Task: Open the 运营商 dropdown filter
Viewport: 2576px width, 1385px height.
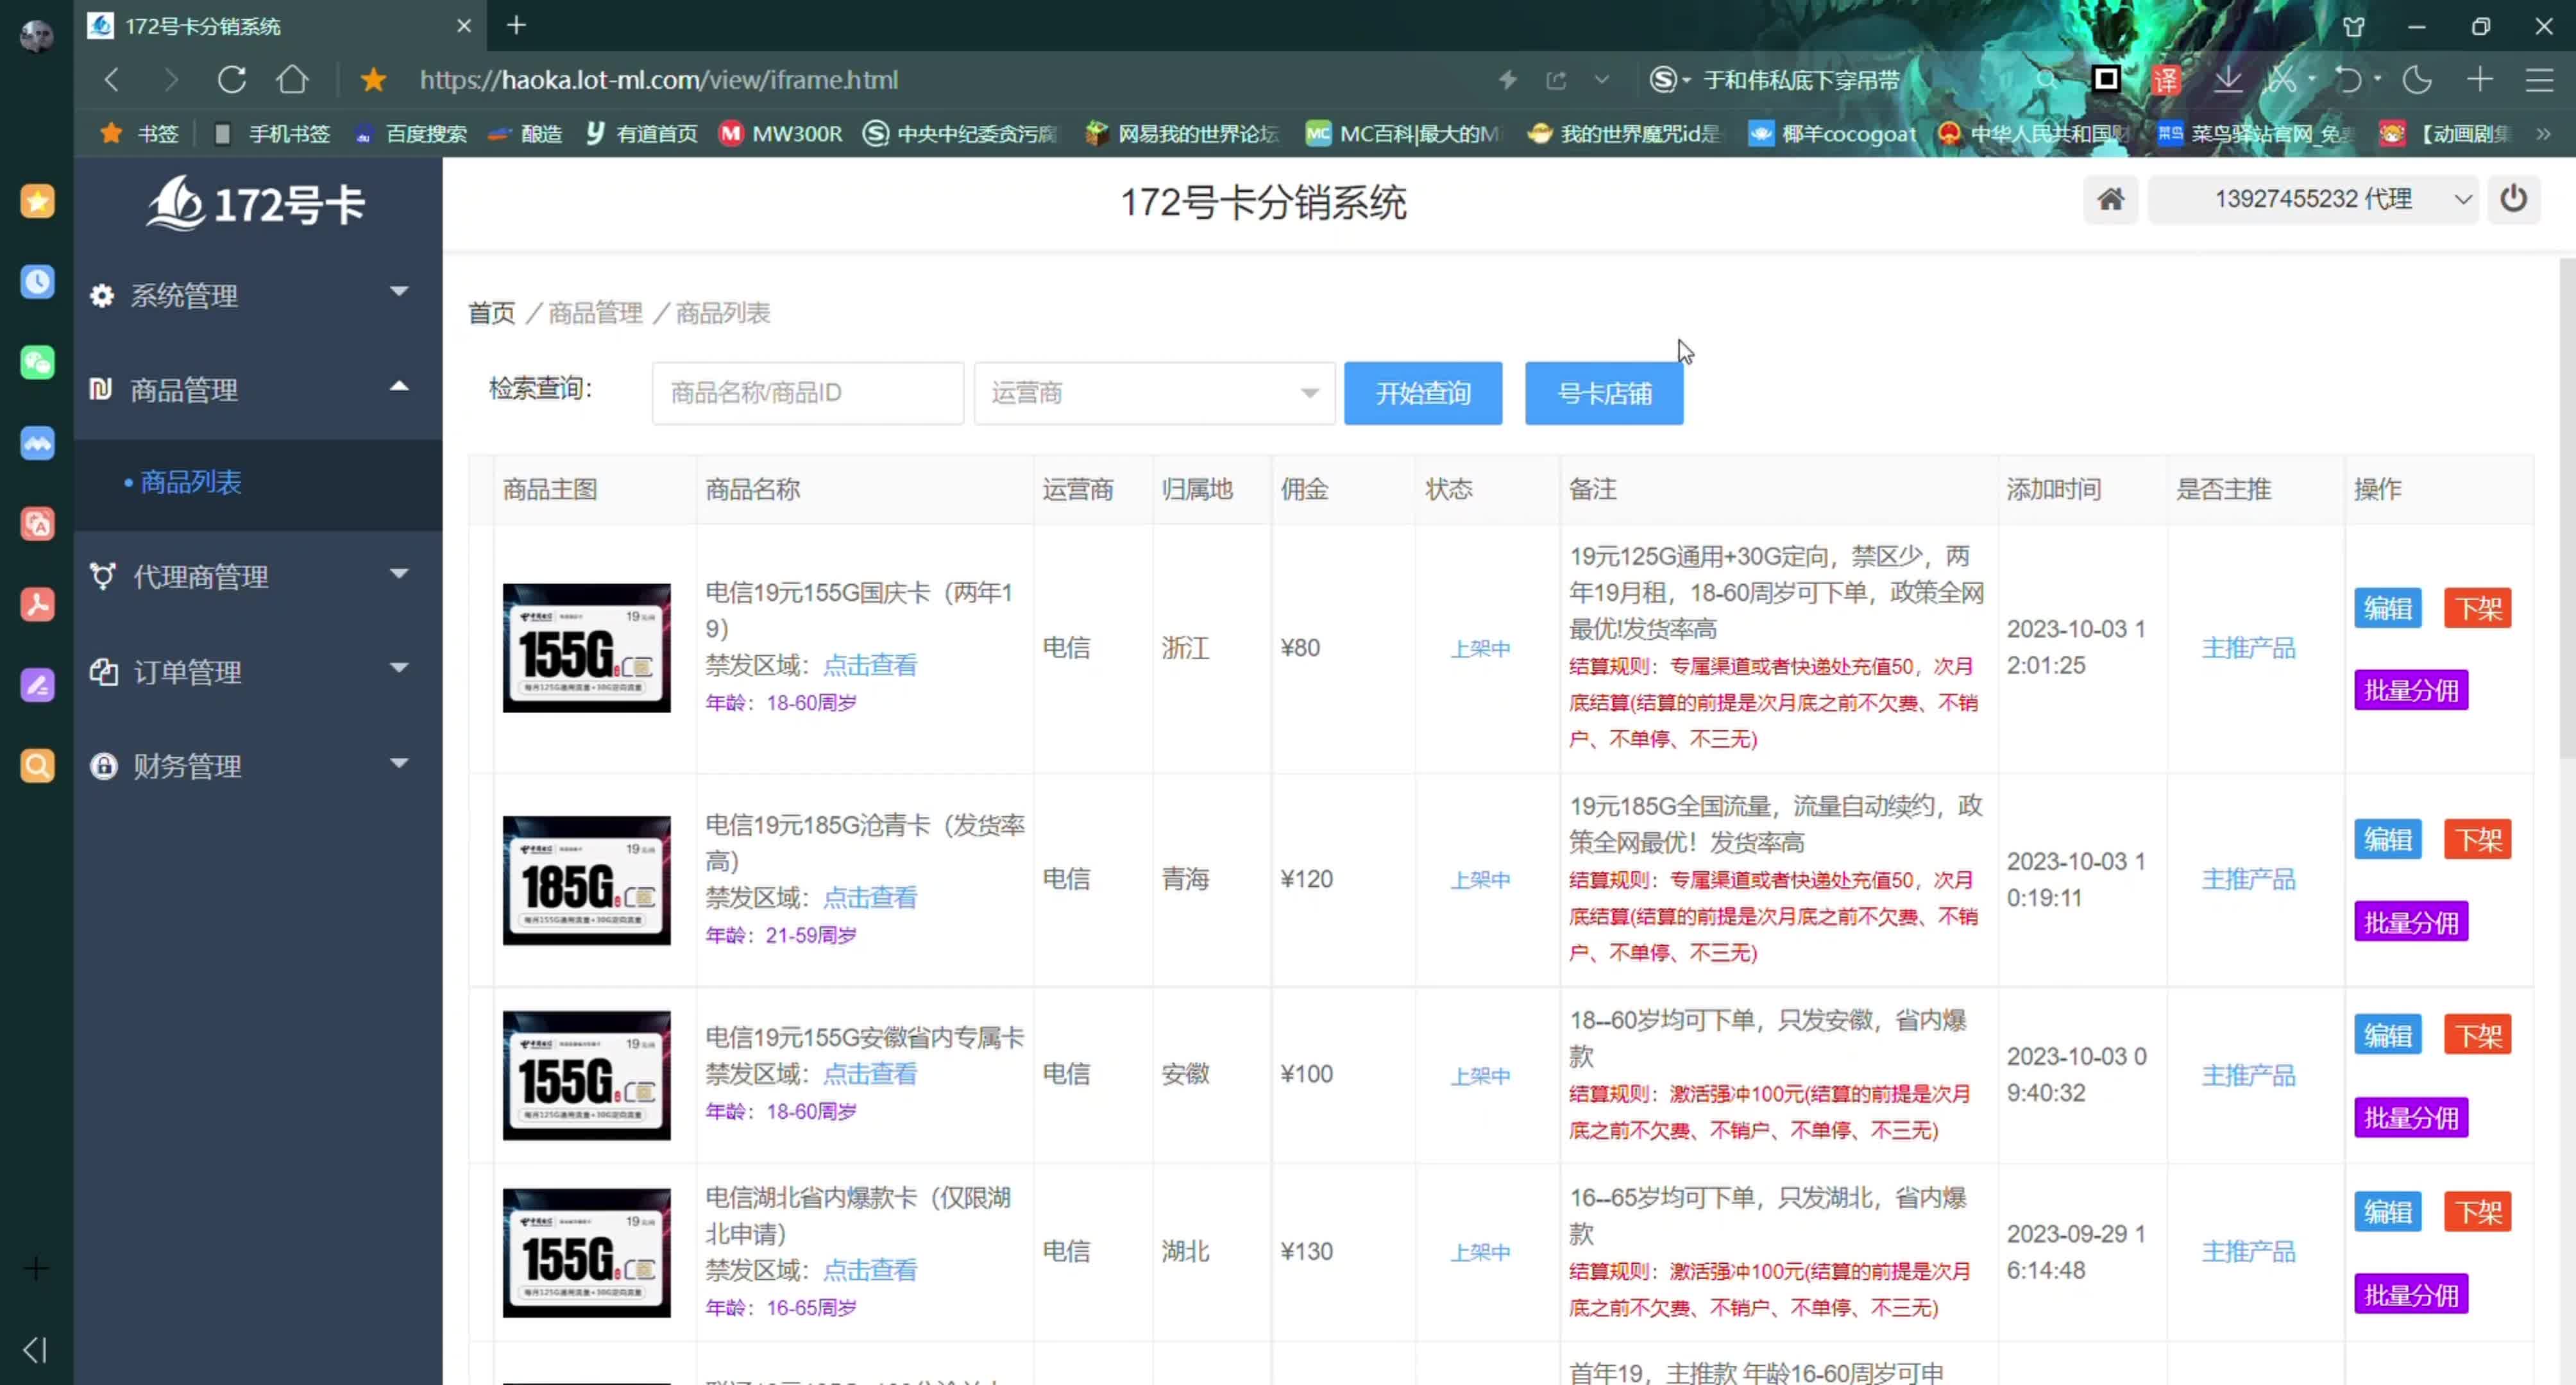Action: click(x=1154, y=393)
